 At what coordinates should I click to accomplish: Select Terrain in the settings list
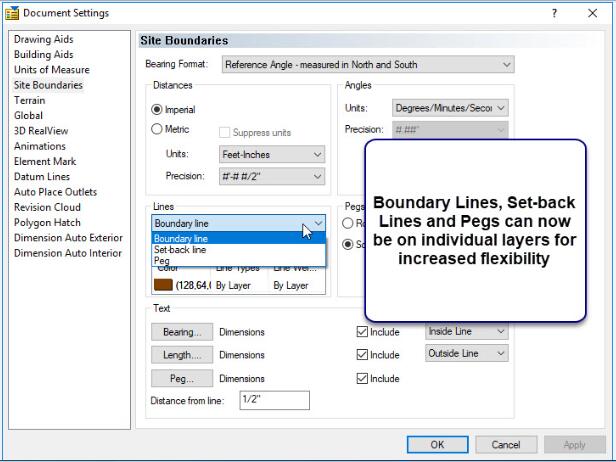click(x=29, y=101)
